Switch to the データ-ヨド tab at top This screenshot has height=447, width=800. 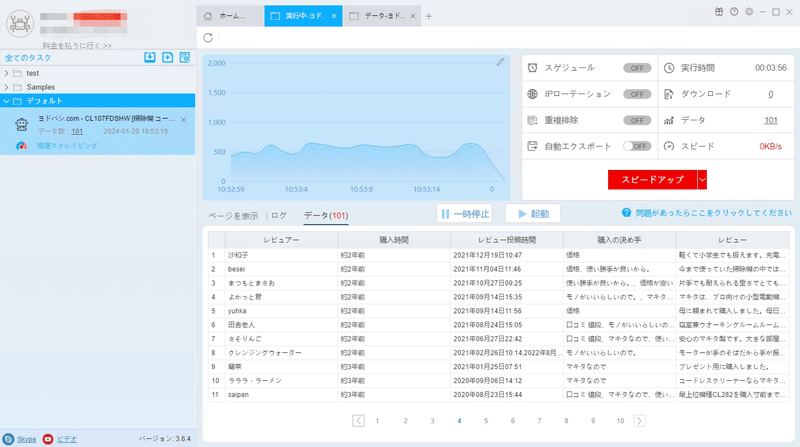click(383, 16)
